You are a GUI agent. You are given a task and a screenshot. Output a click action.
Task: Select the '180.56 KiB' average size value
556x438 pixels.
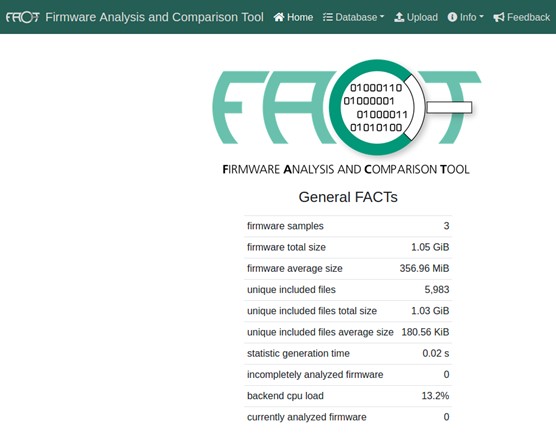coord(425,332)
